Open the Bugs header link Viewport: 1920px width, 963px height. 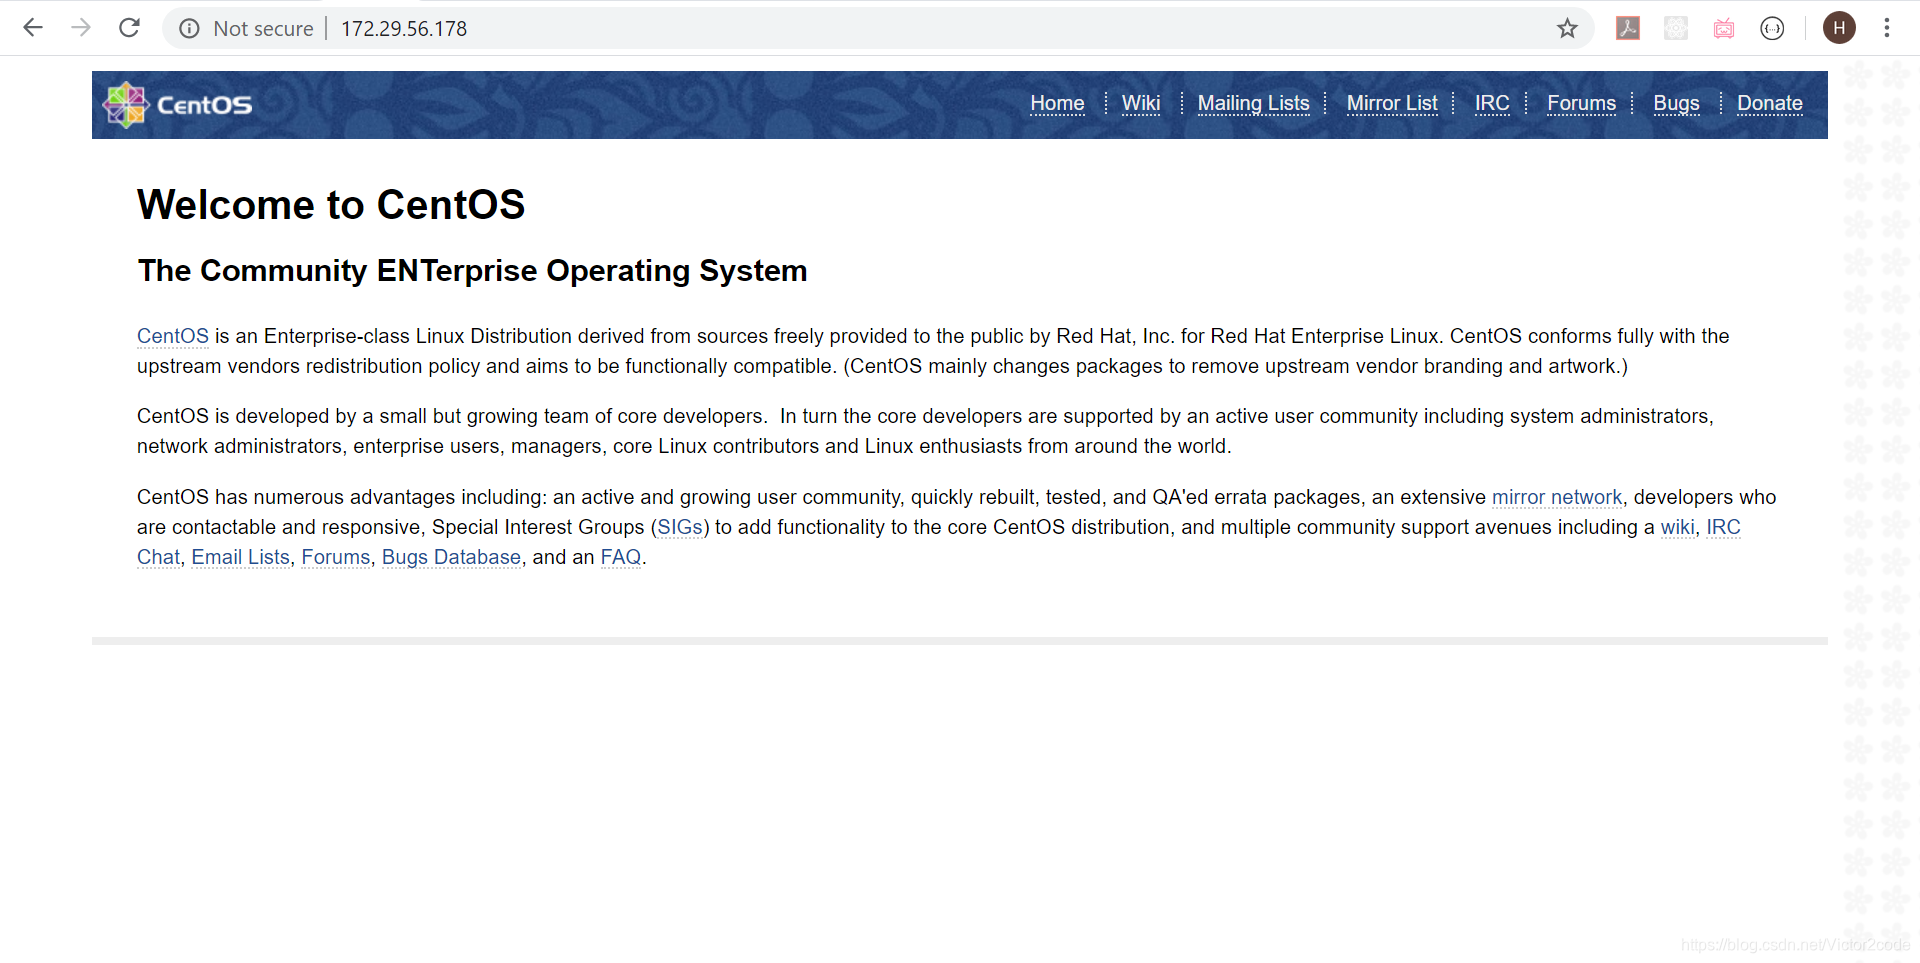tap(1676, 103)
